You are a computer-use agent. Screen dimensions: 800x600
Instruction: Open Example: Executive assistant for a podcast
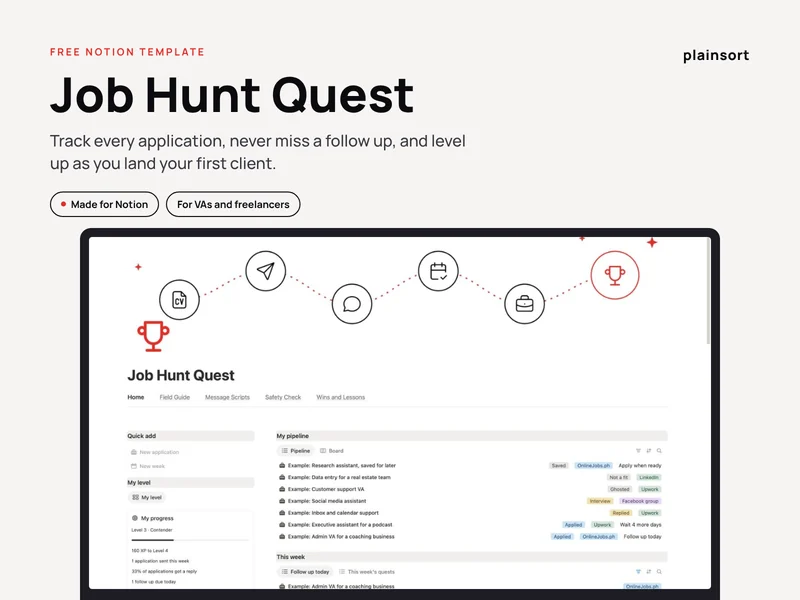click(340, 524)
